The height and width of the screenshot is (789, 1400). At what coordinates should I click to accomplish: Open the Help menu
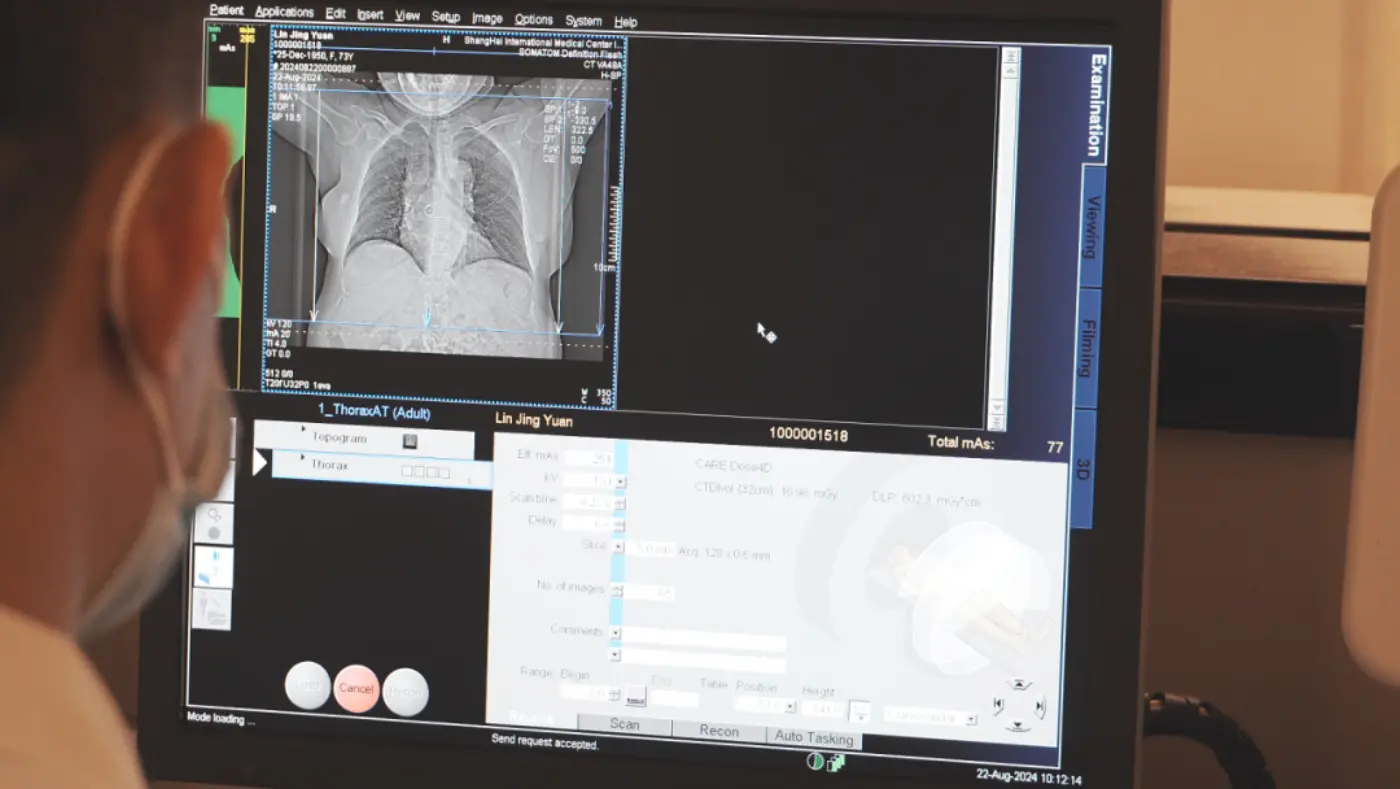625,21
